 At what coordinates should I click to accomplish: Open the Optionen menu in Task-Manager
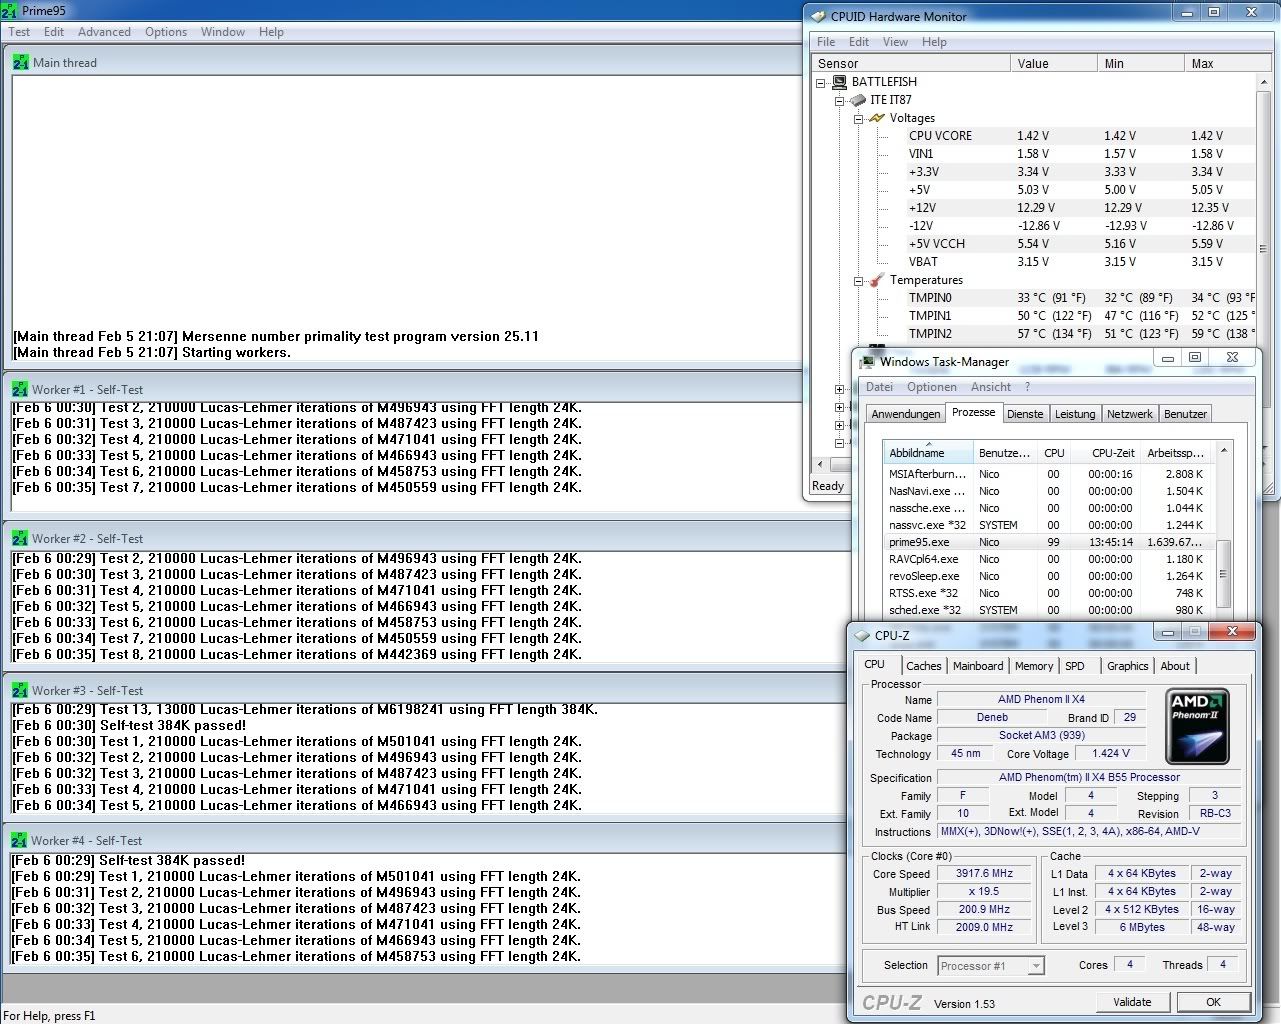point(932,387)
